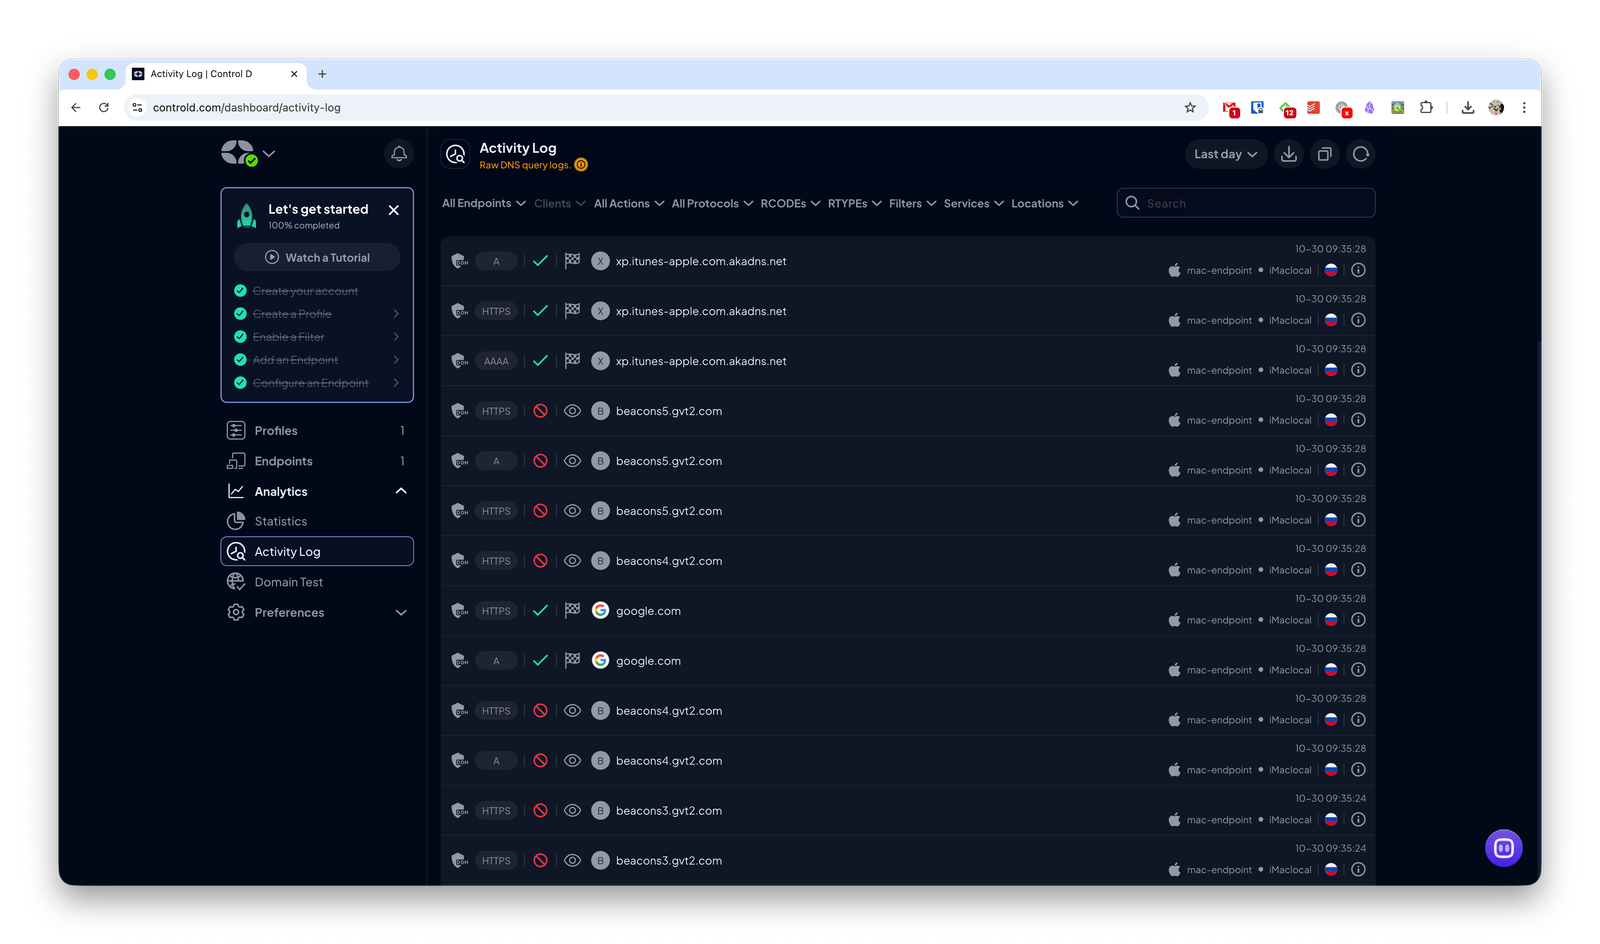Click the refresh log icon

pos(1361,154)
